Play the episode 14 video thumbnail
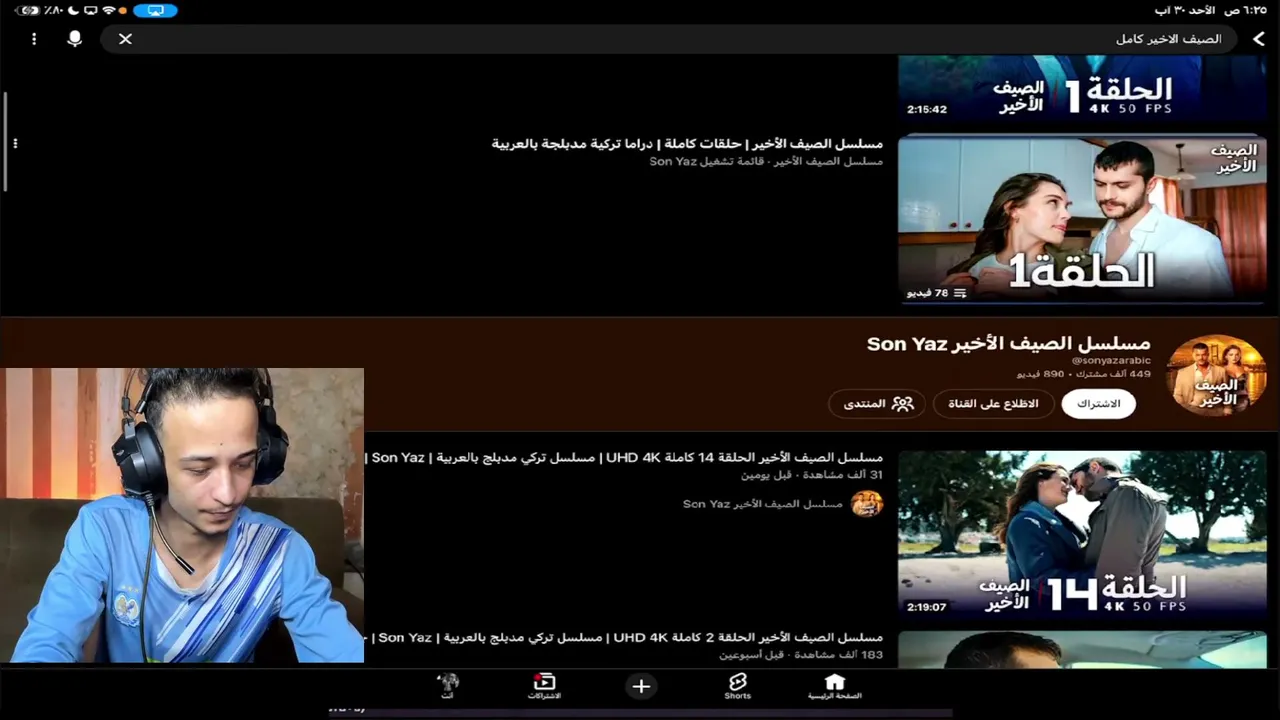 pyautogui.click(x=1082, y=535)
